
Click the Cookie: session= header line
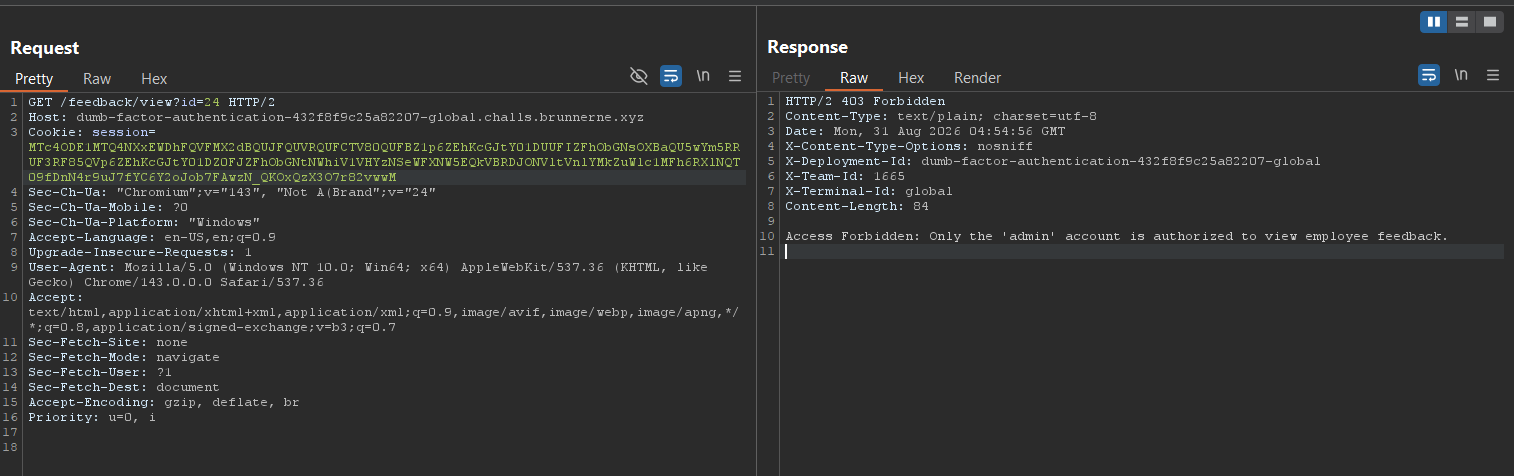(92, 132)
